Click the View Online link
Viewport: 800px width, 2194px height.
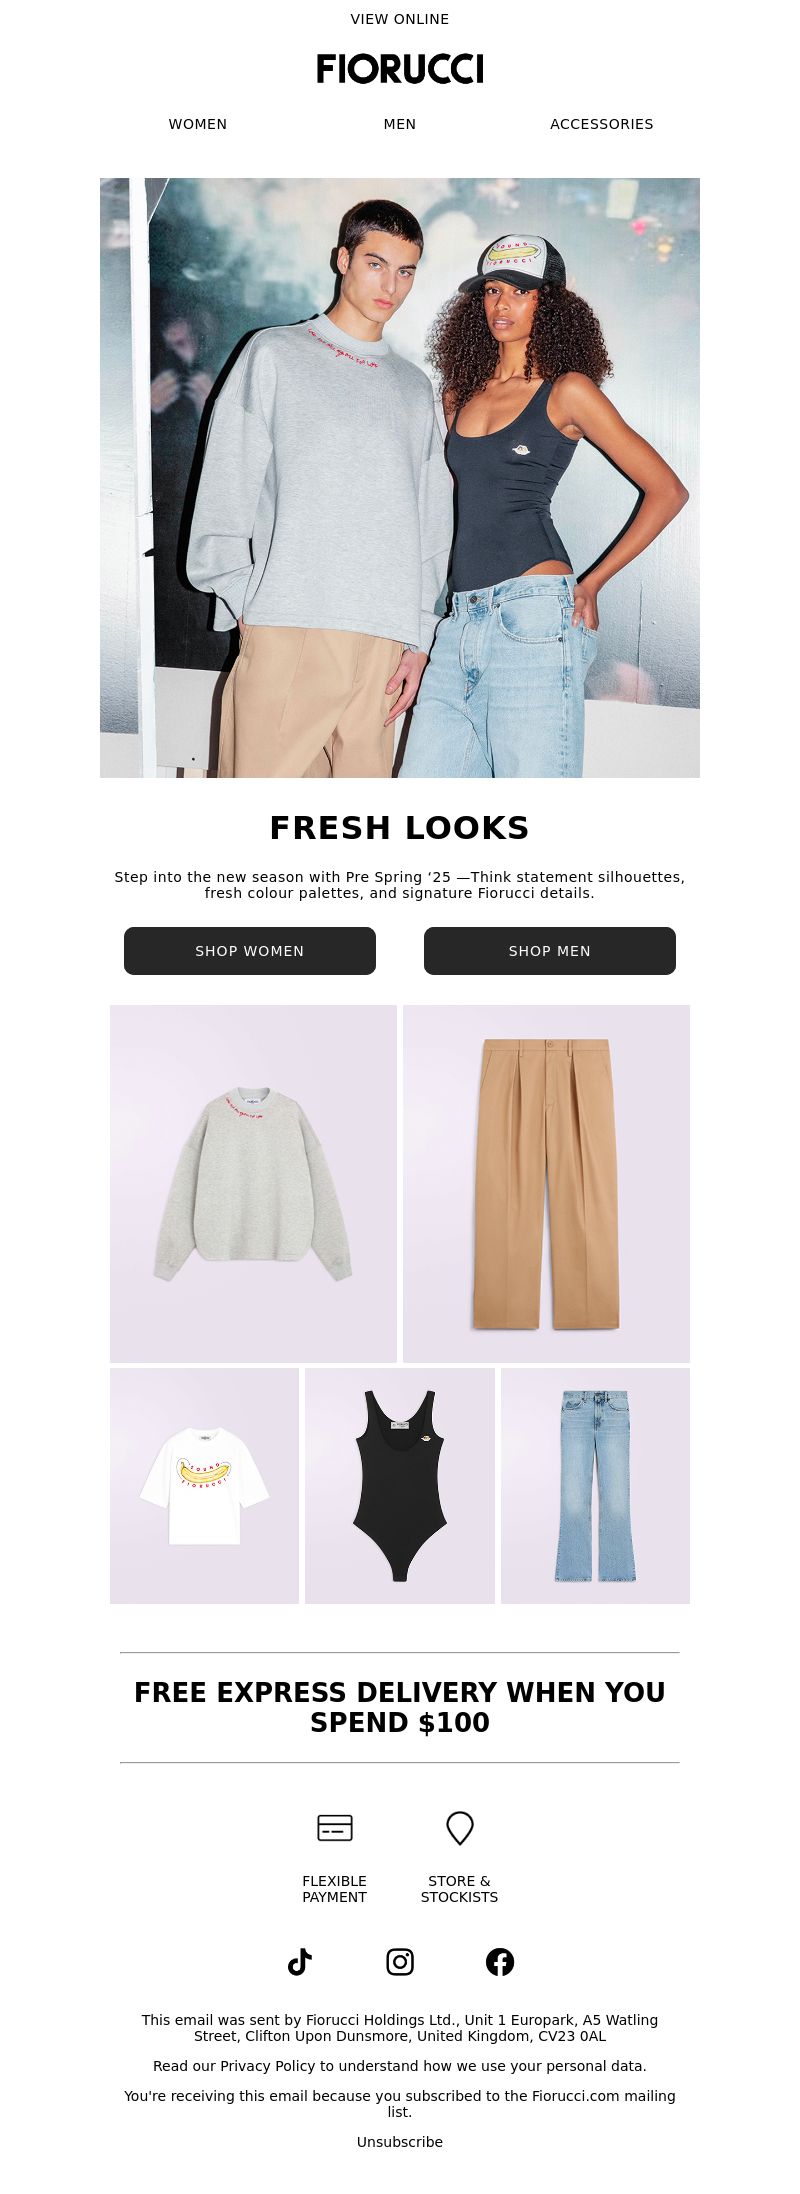(x=400, y=19)
